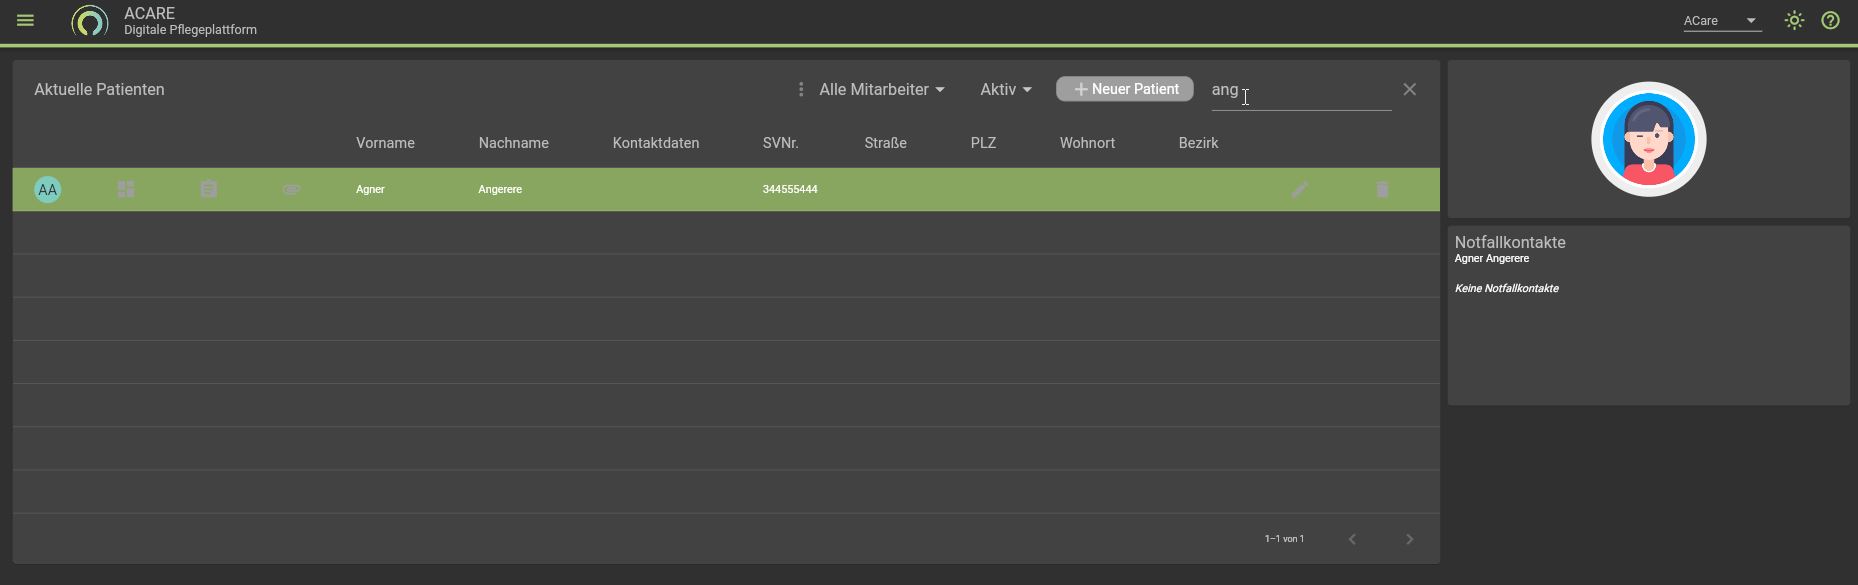The width and height of the screenshot is (1858, 585).
Task: Sort by the Vorname column header
Action: 385,143
